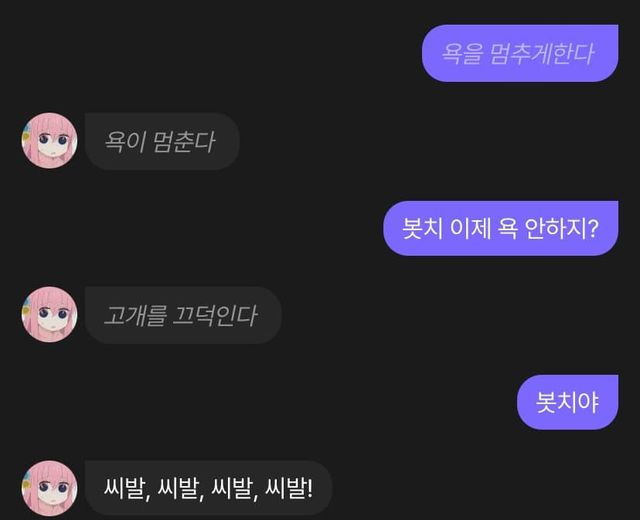Image resolution: width=640 pixels, height=520 pixels.
Task: Select the 씨발, 씨발, 씨발, 씨발! message
Action: pos(209,488)
